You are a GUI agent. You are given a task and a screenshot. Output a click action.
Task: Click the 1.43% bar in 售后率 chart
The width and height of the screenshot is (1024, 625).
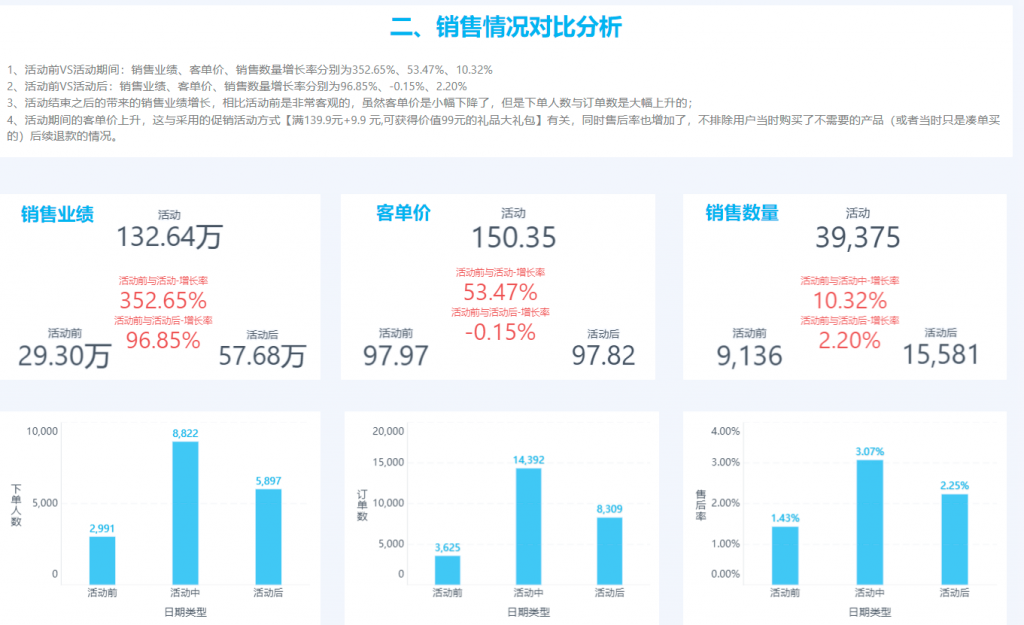pyautogui.click(x=785, y=555)
